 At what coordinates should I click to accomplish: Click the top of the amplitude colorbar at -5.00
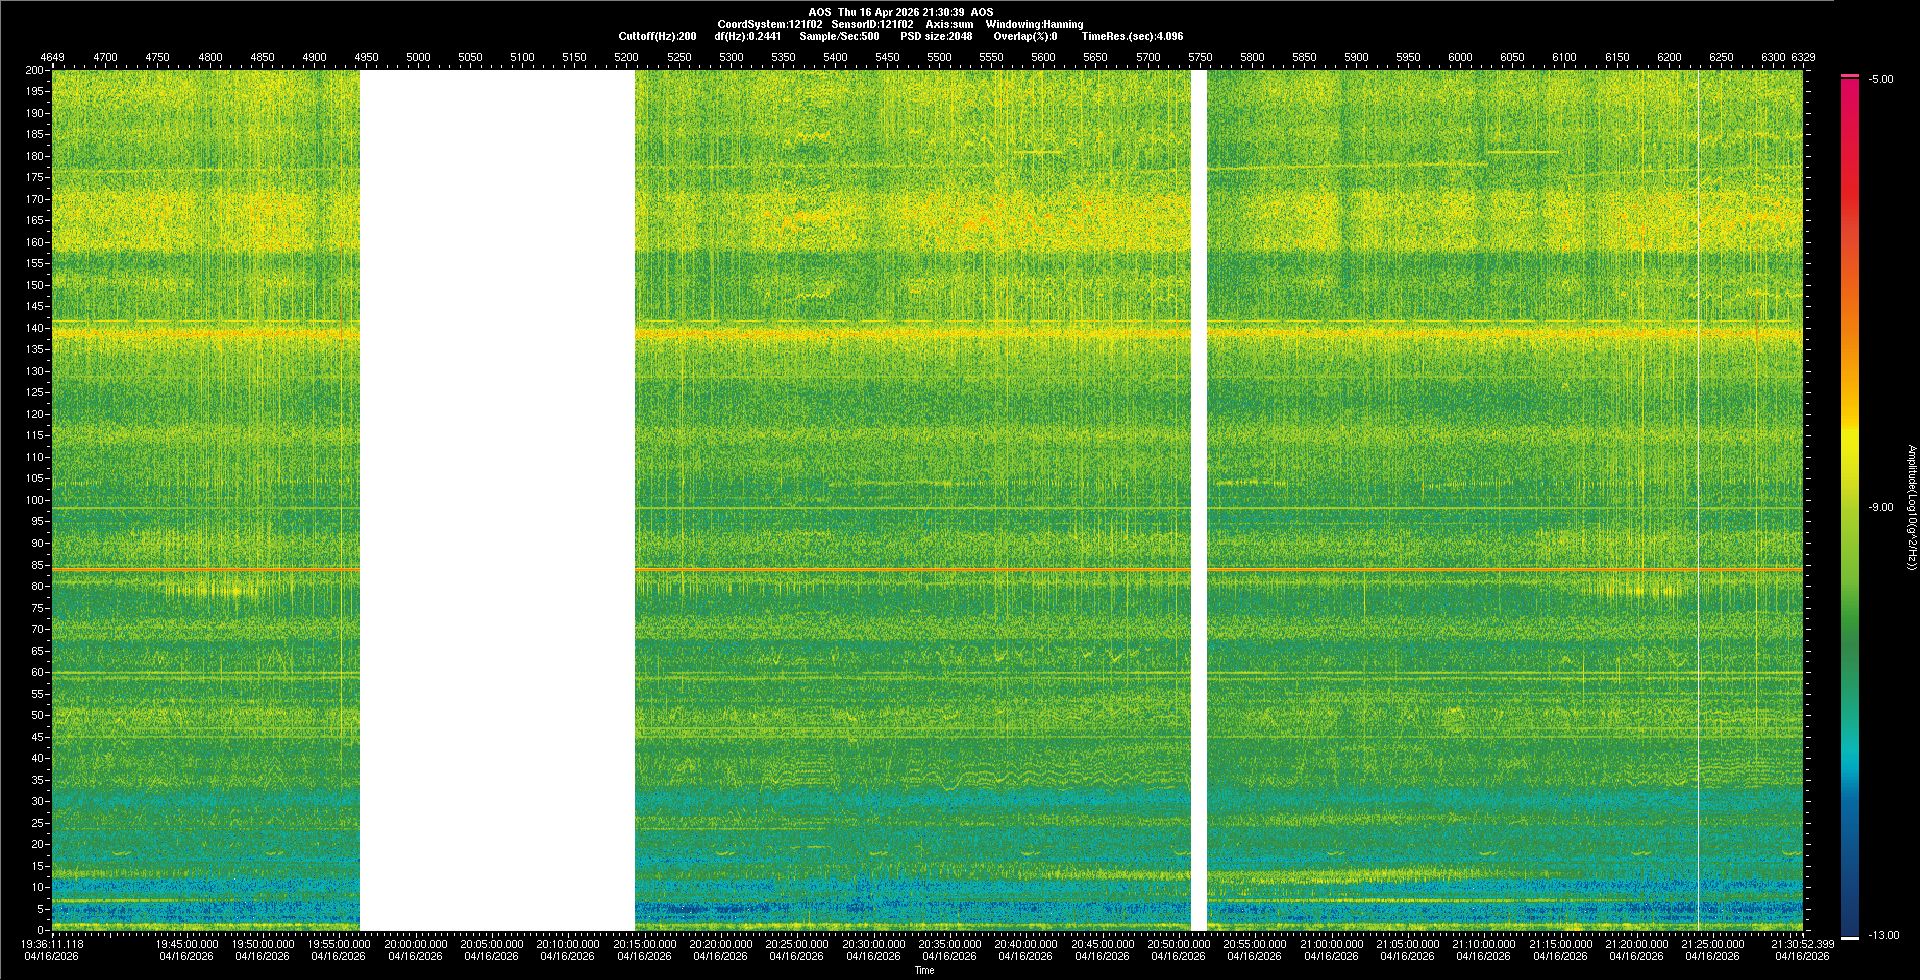[1850, 77]
